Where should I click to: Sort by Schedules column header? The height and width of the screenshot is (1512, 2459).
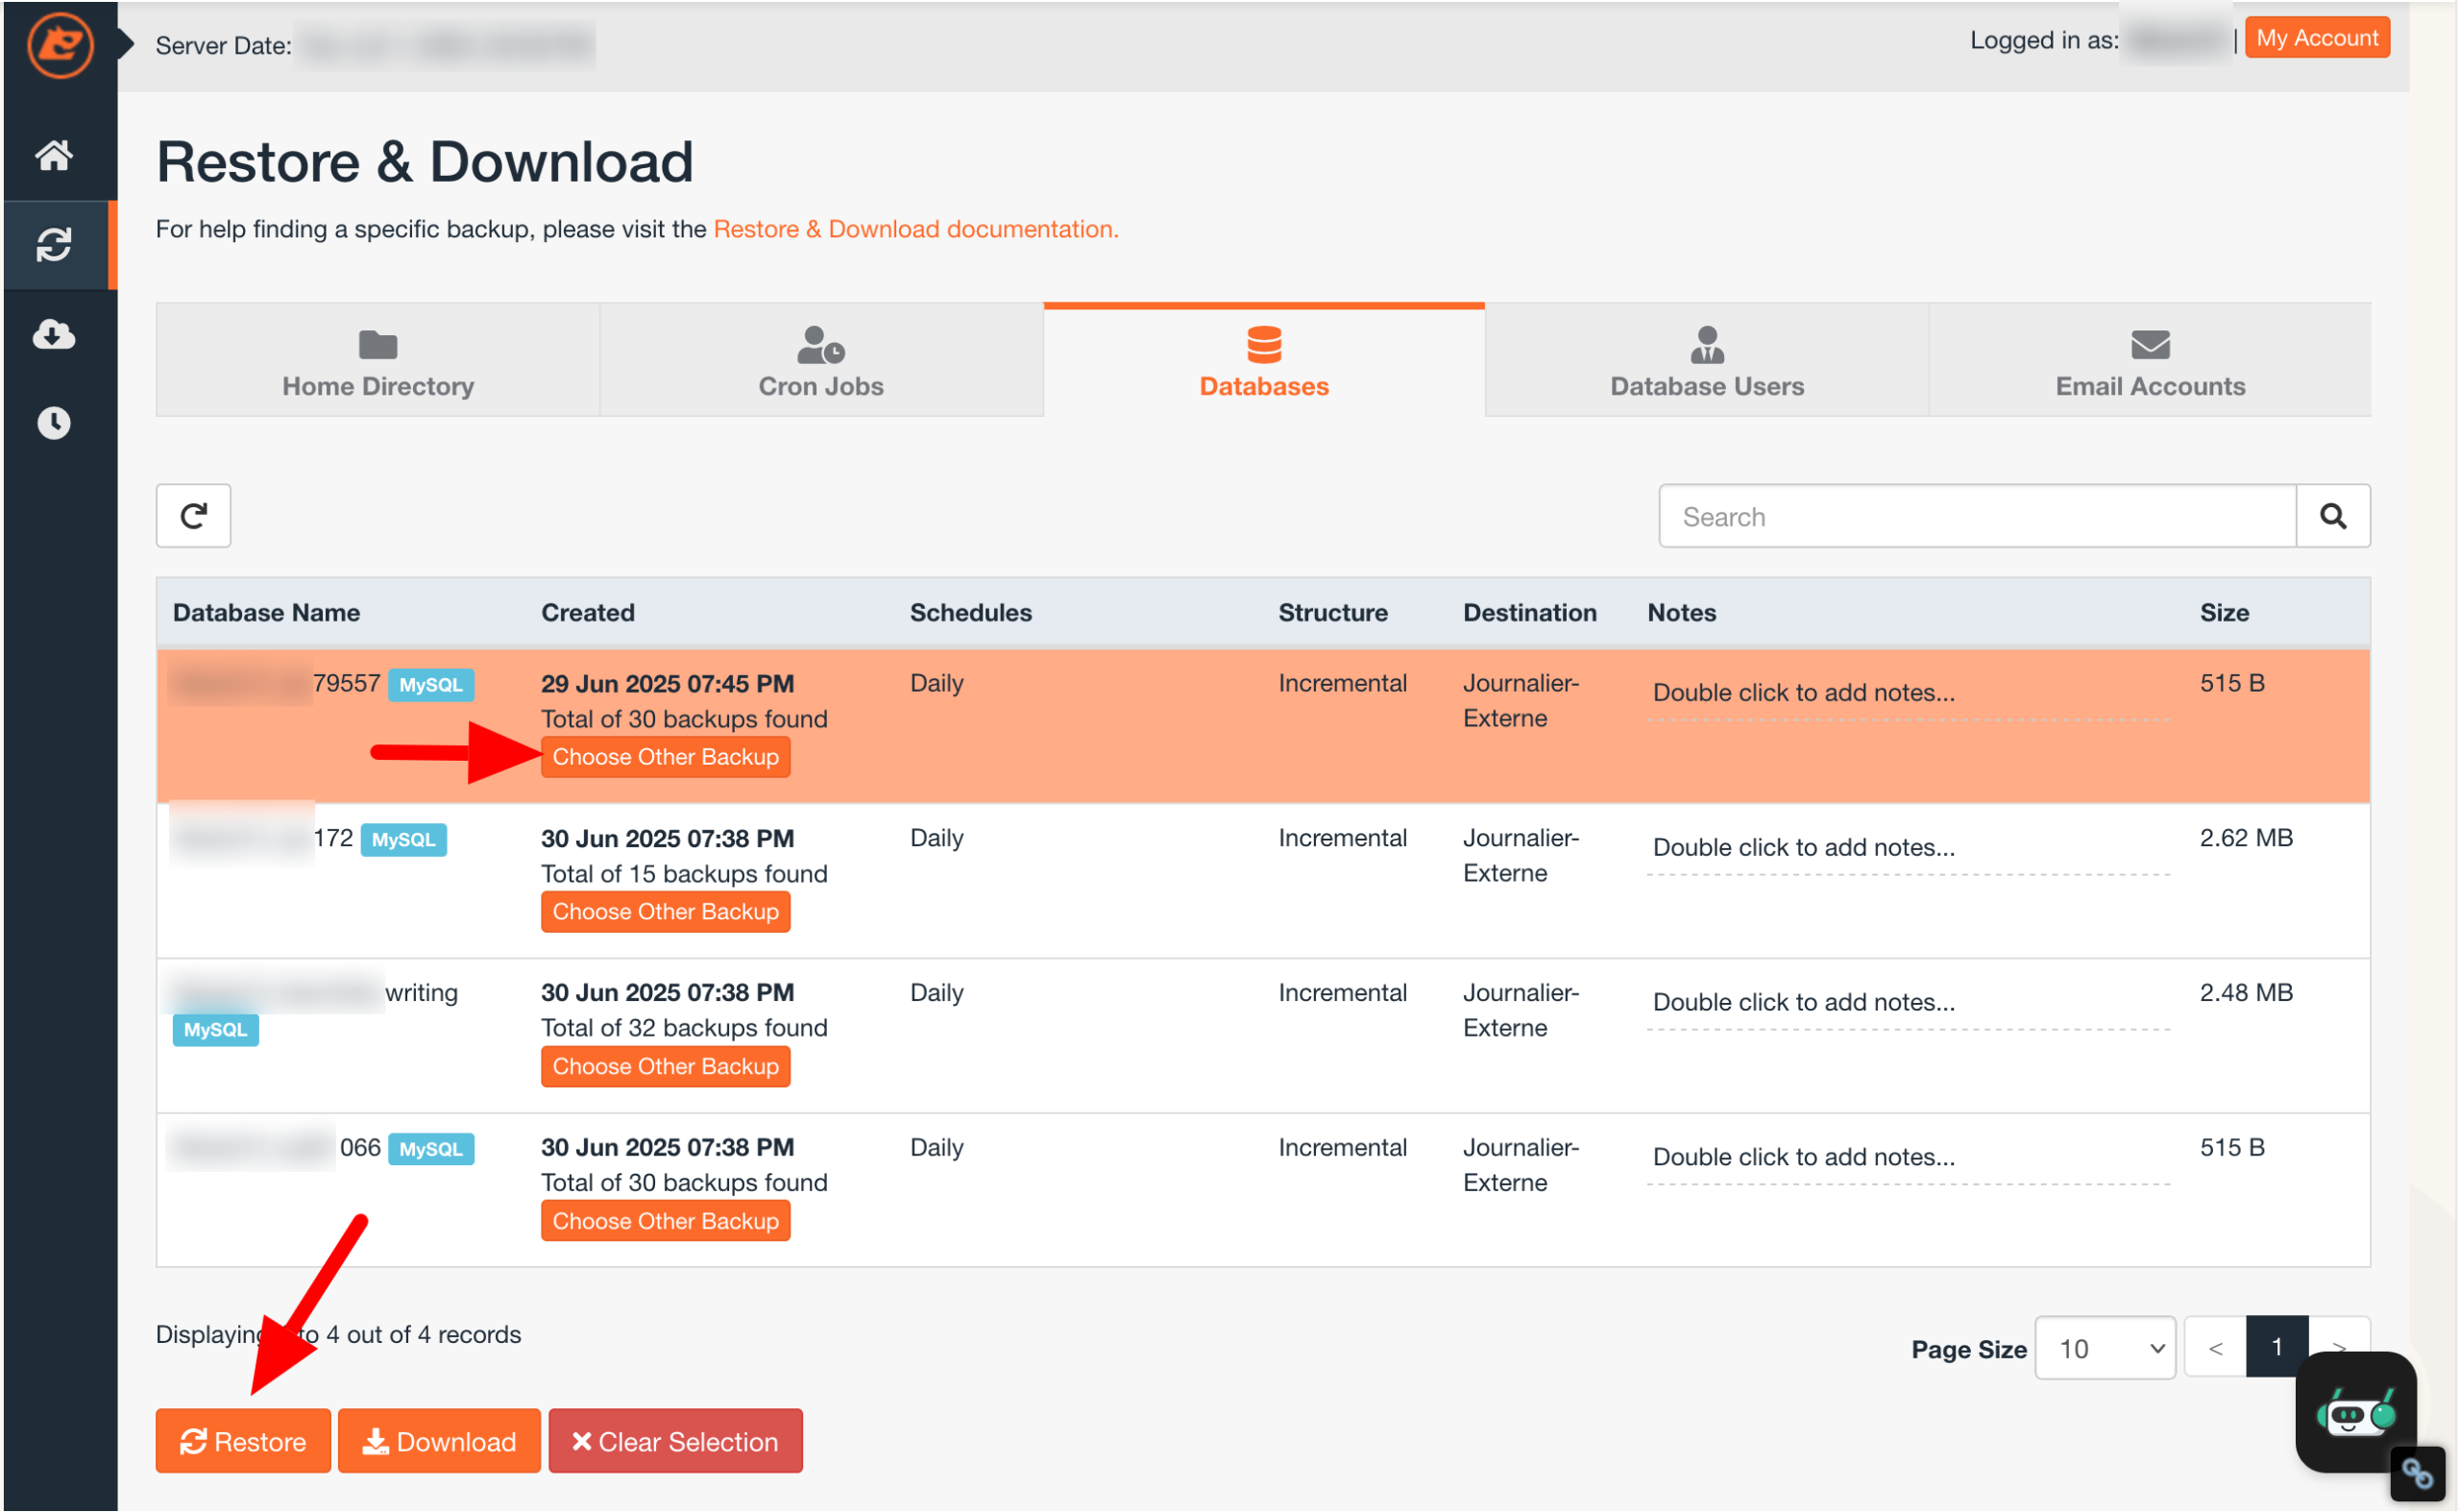coord(971,613)
